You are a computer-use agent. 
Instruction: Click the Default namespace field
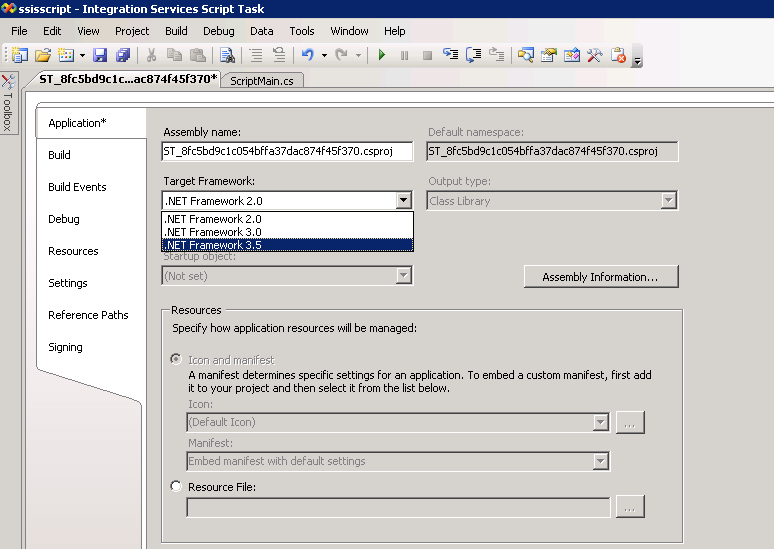(552, 151)
